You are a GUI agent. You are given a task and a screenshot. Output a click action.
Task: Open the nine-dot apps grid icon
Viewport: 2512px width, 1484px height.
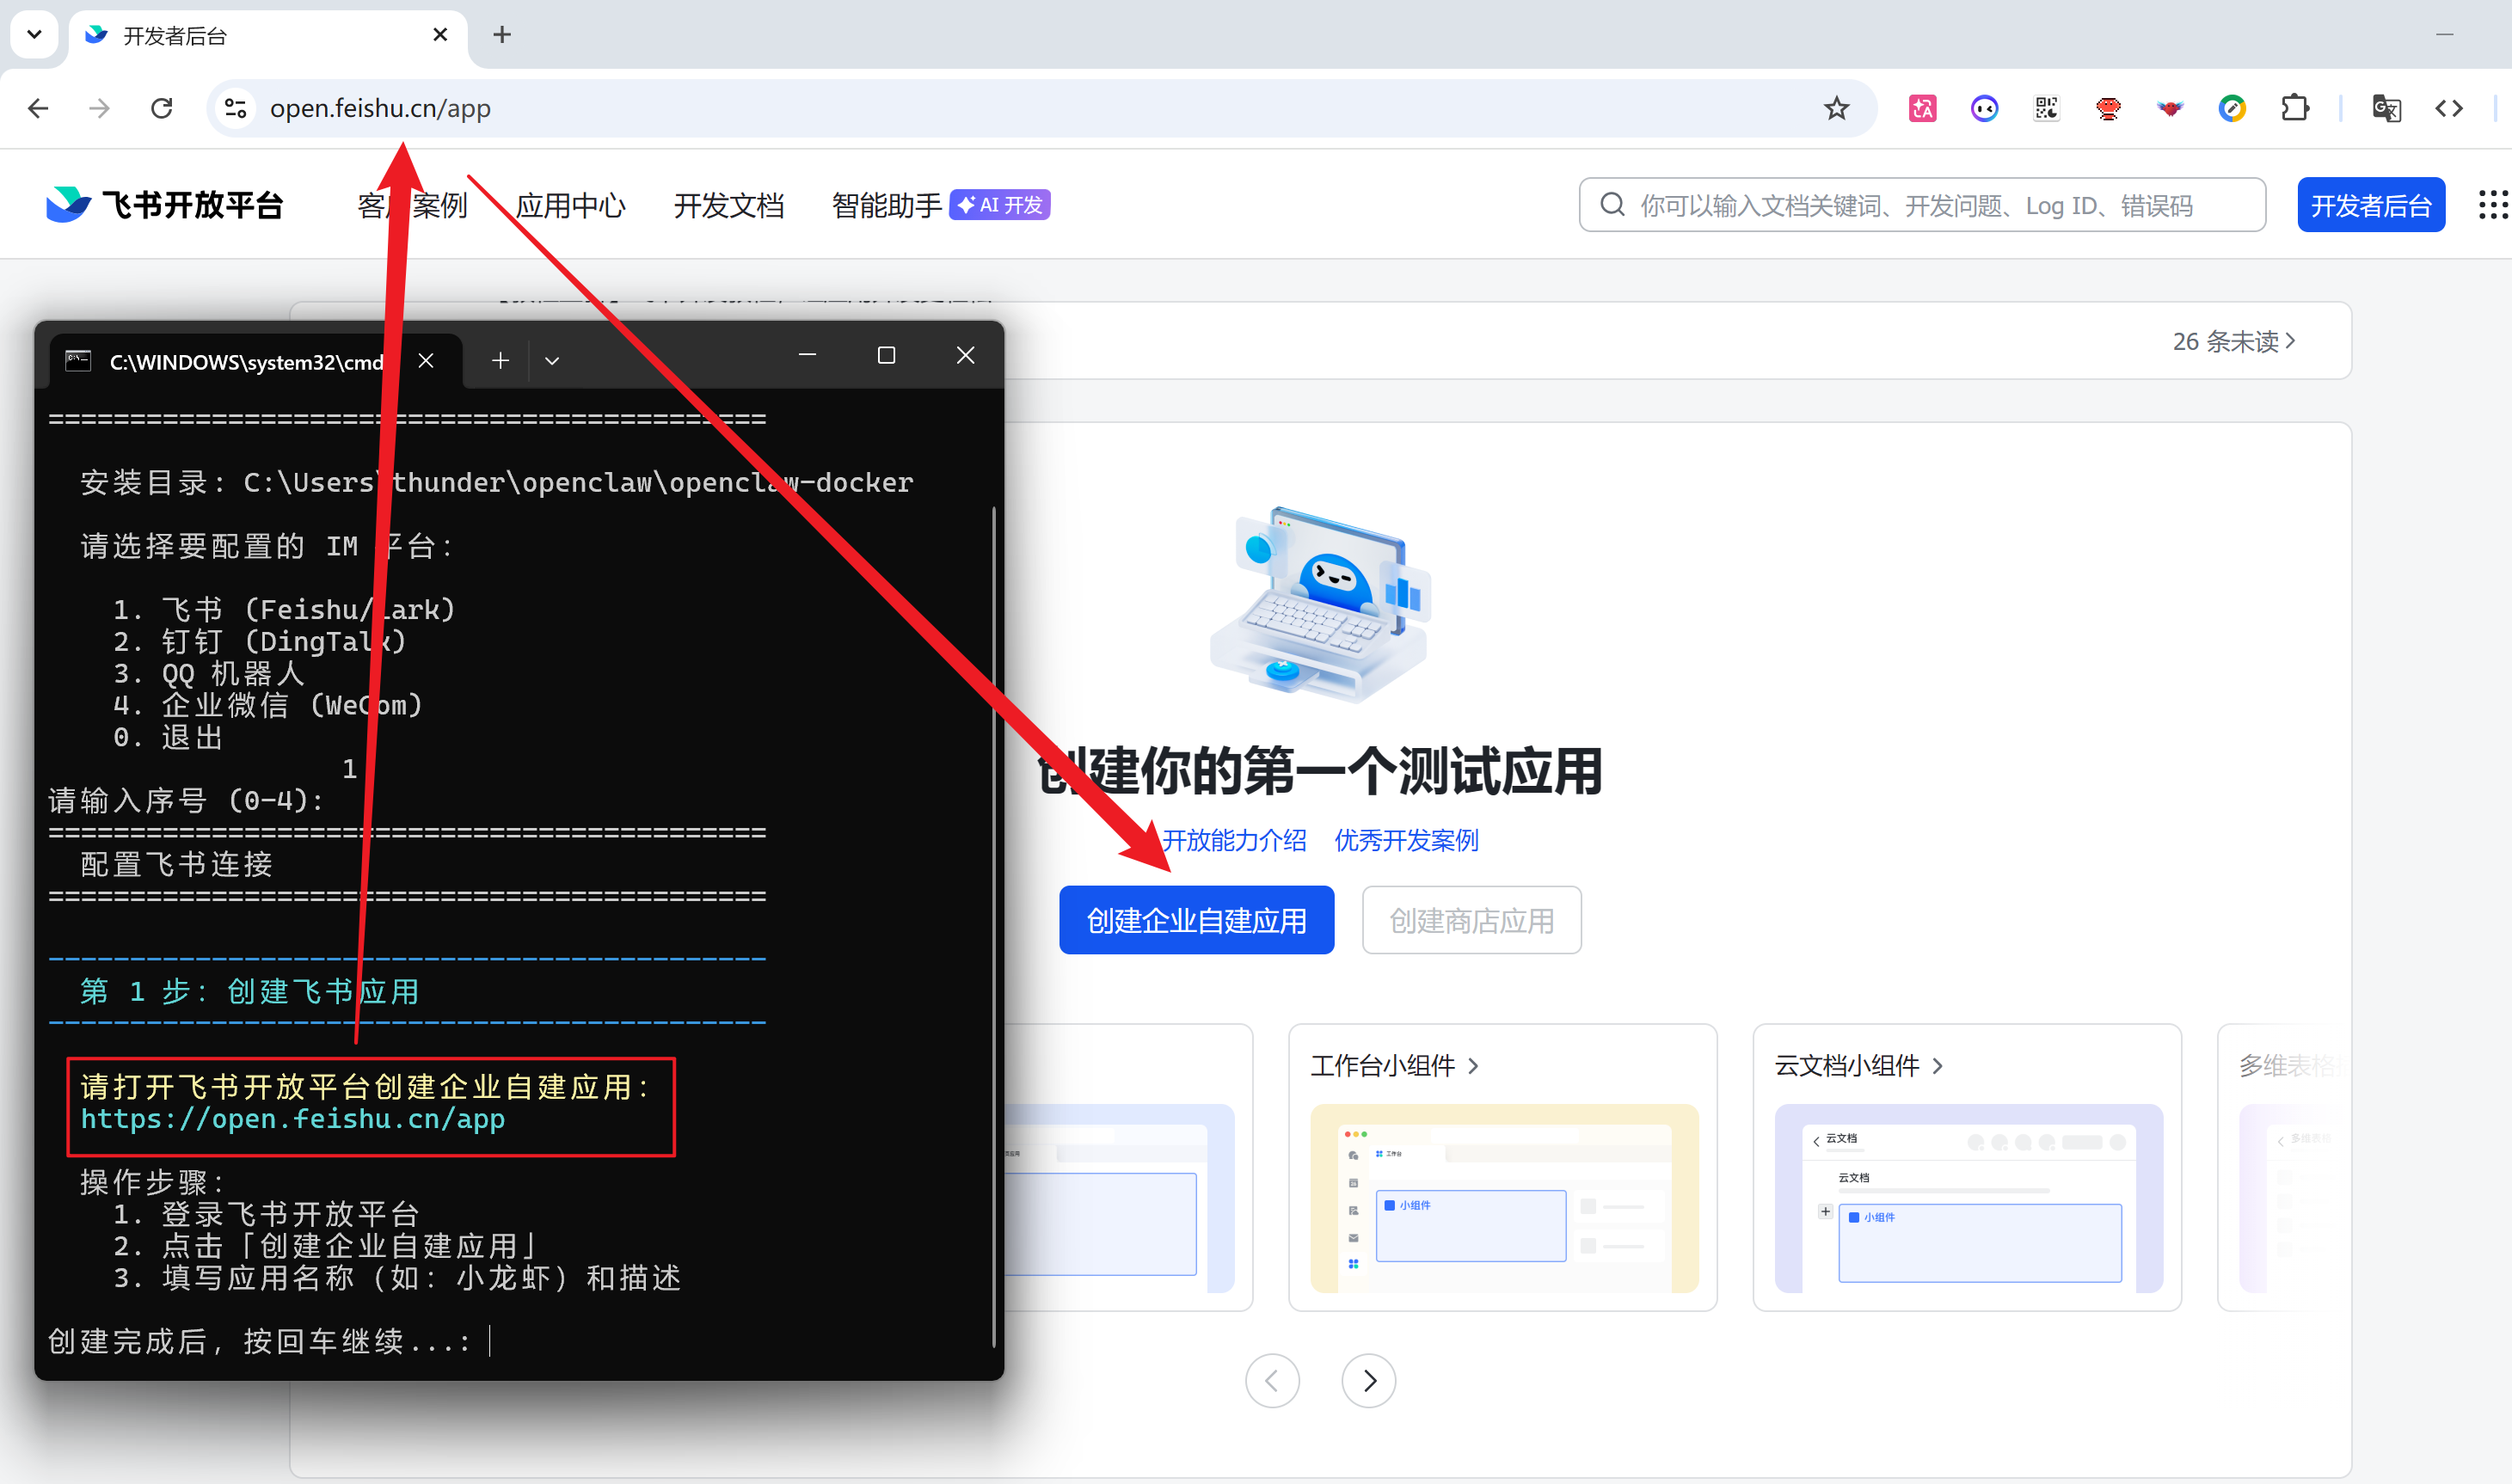2493,205
